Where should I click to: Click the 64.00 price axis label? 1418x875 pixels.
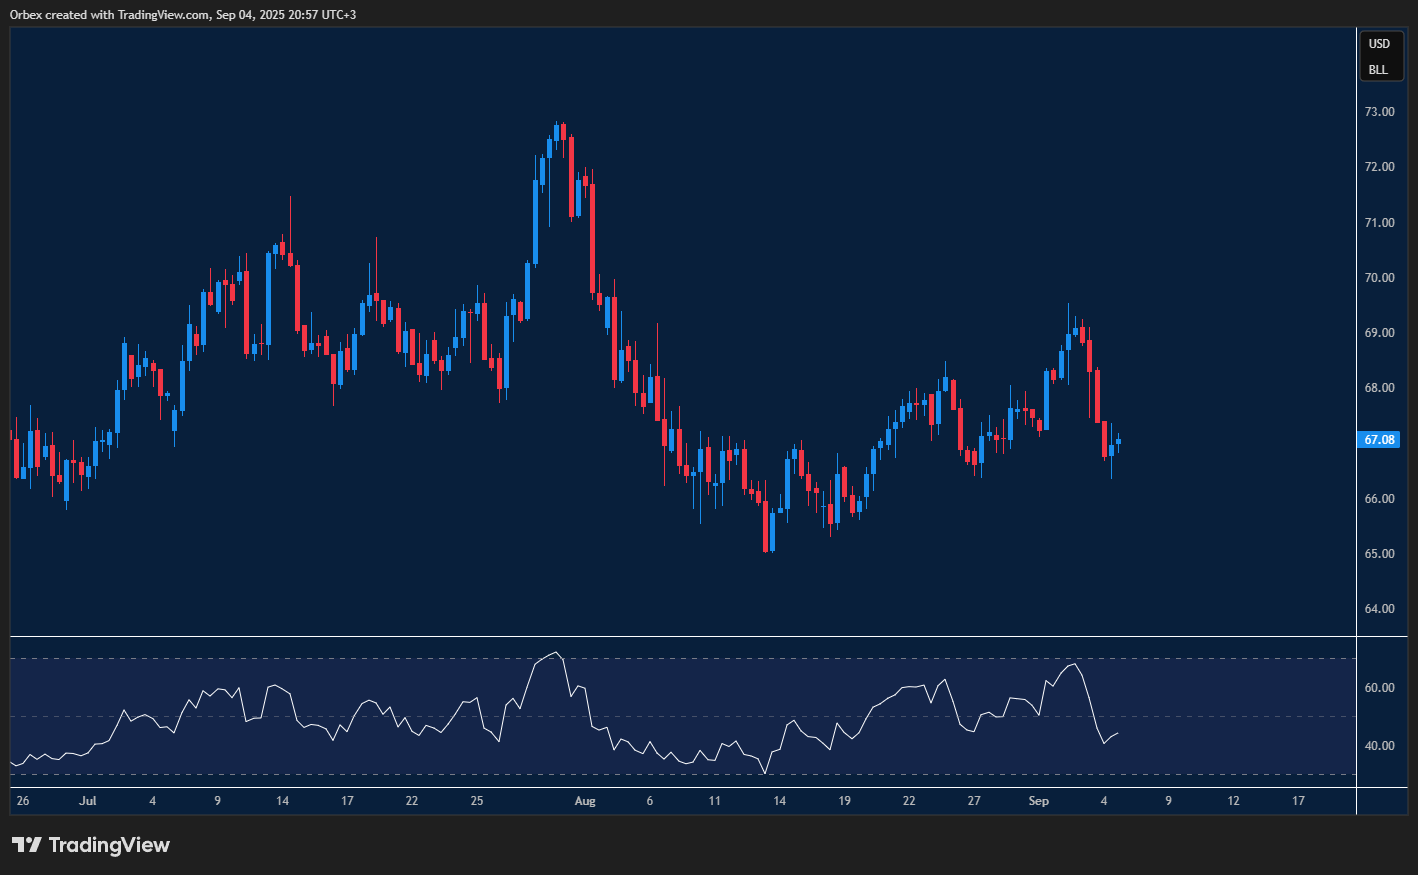click(x=1379, y=609)
